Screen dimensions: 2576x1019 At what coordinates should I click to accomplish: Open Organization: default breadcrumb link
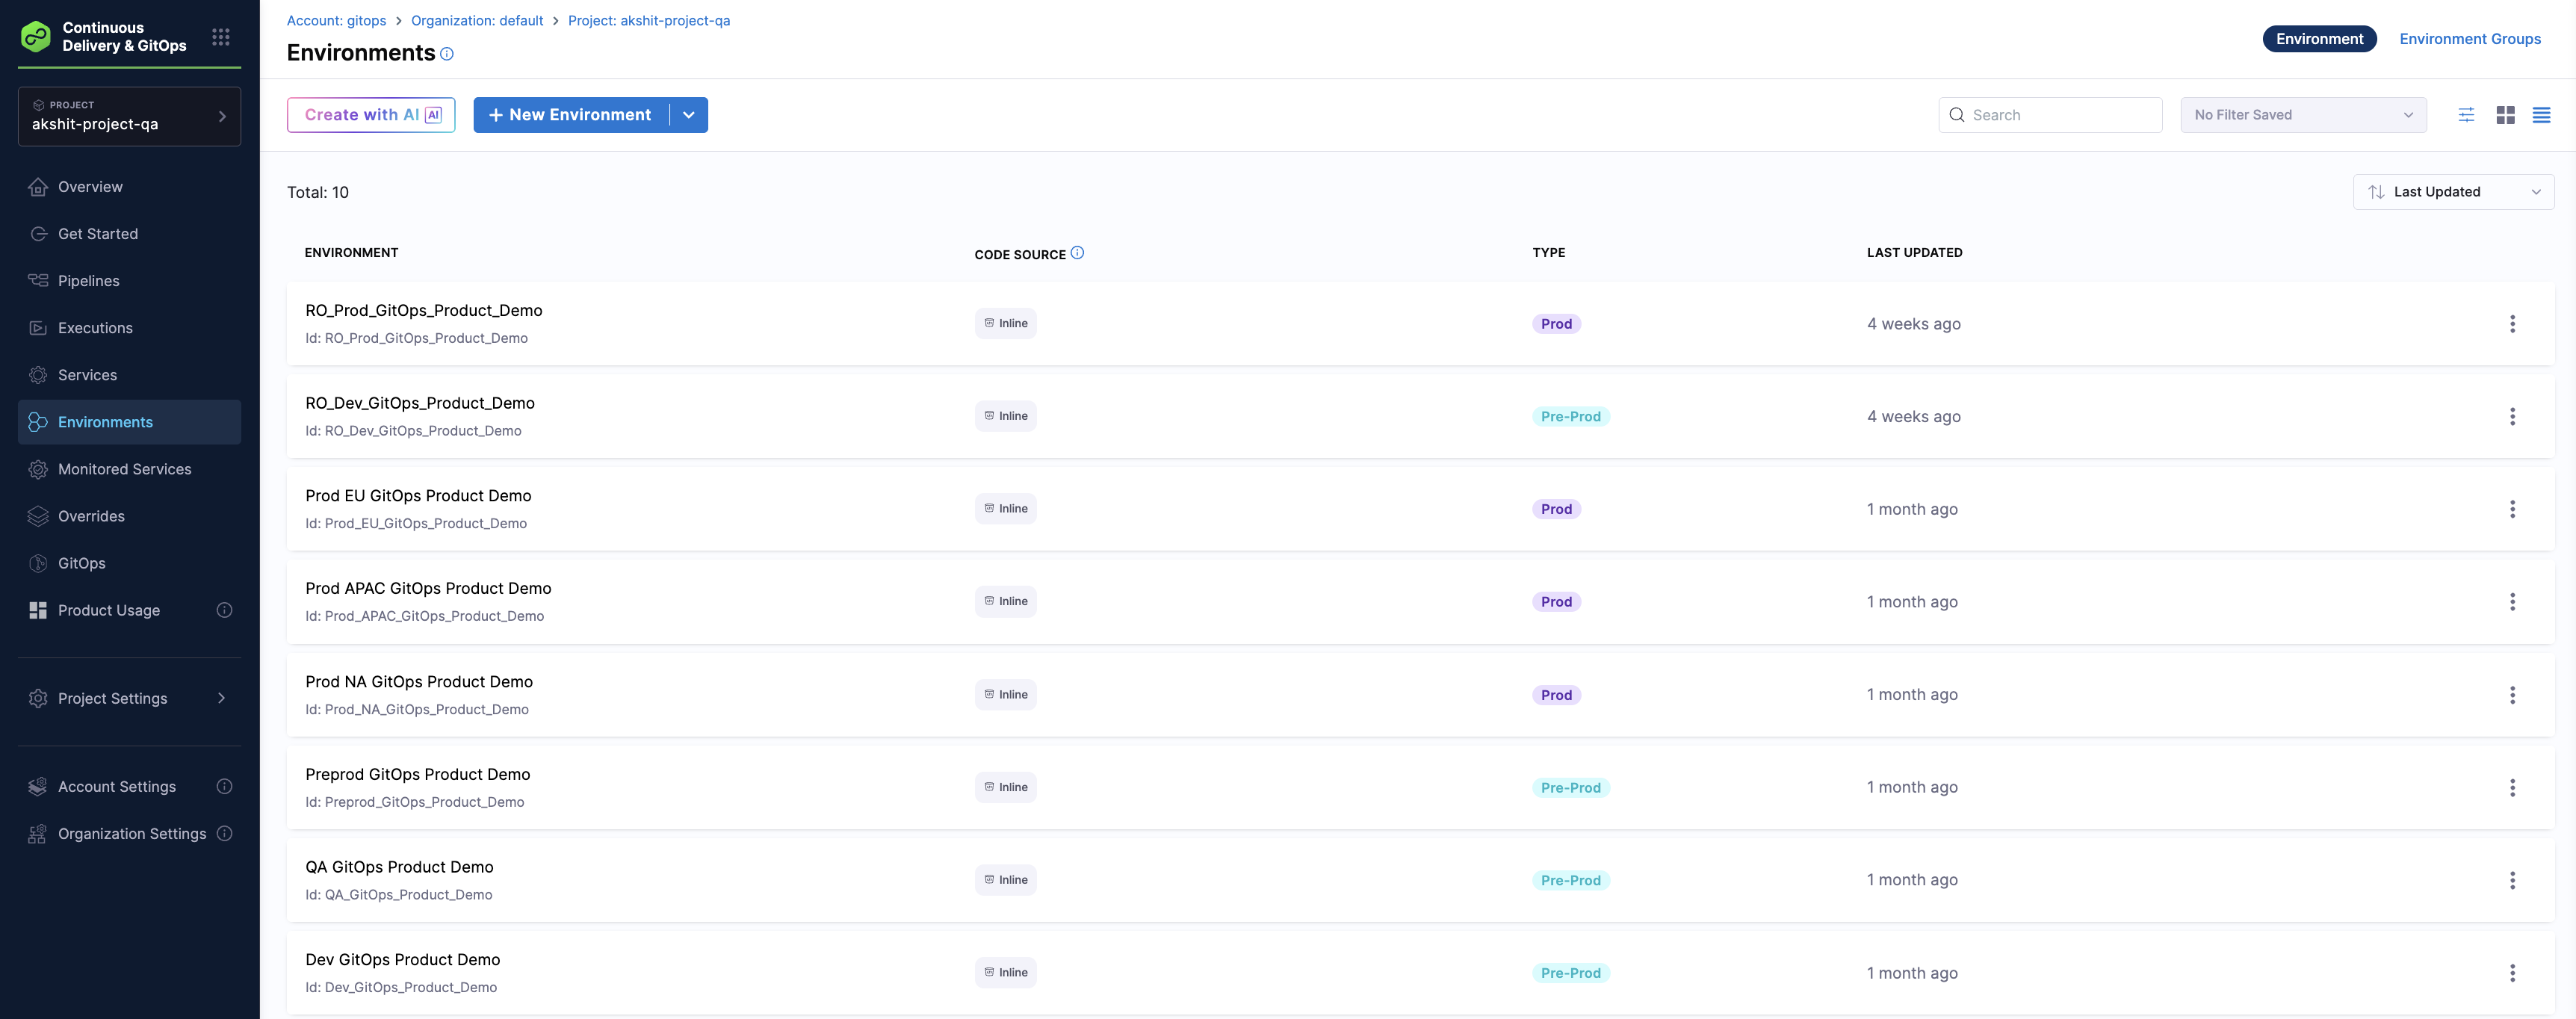[477, 20]
